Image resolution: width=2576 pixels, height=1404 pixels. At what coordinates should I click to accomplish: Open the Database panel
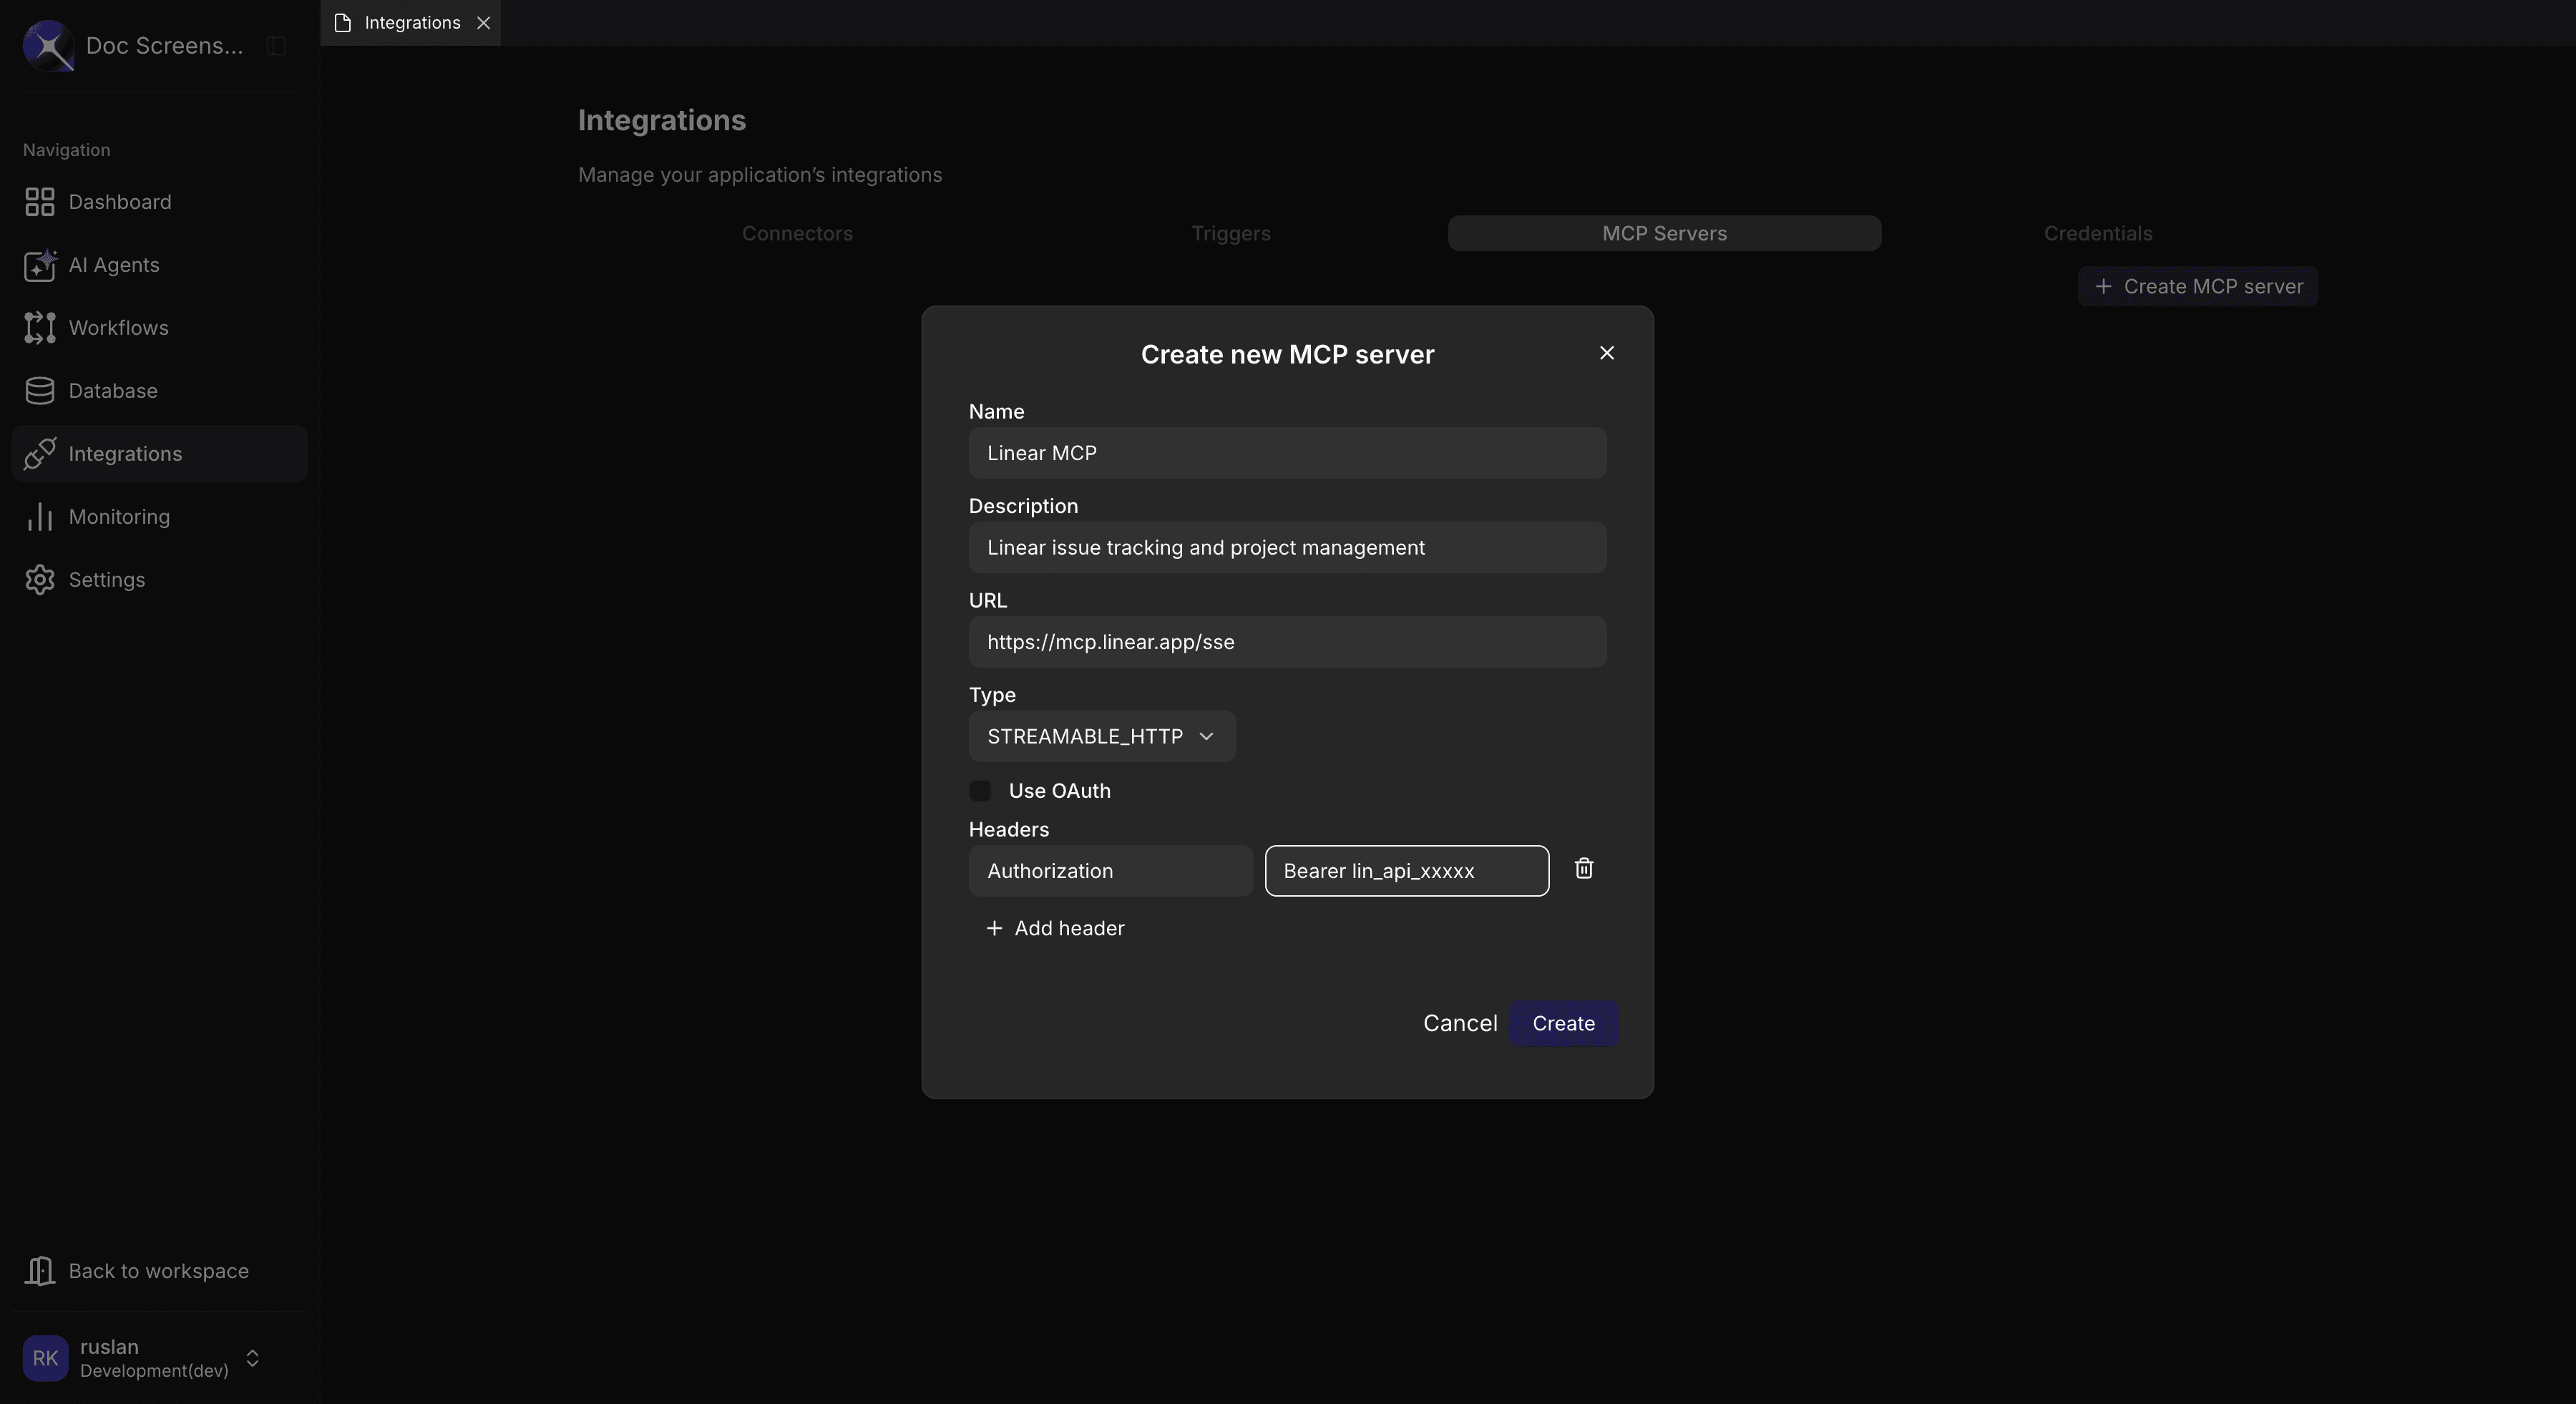coord(112,390)
